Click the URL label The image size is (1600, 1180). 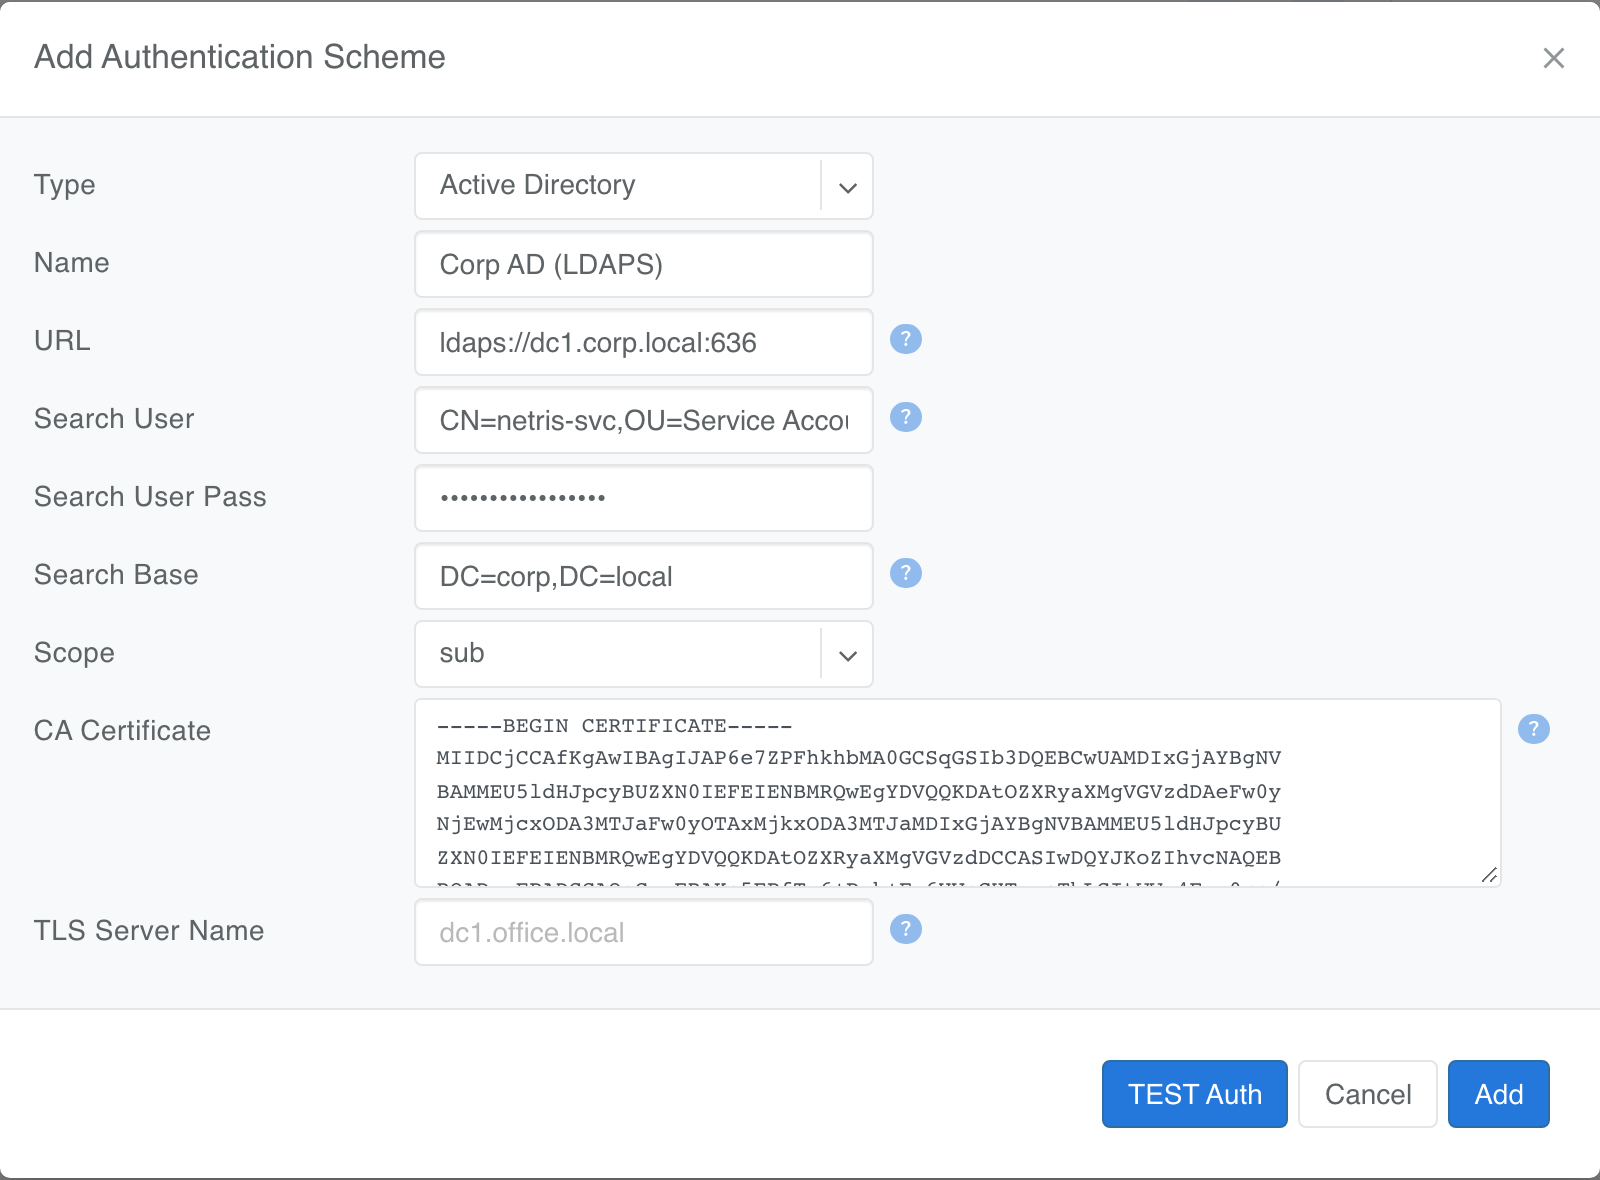[x=62, y=341]
